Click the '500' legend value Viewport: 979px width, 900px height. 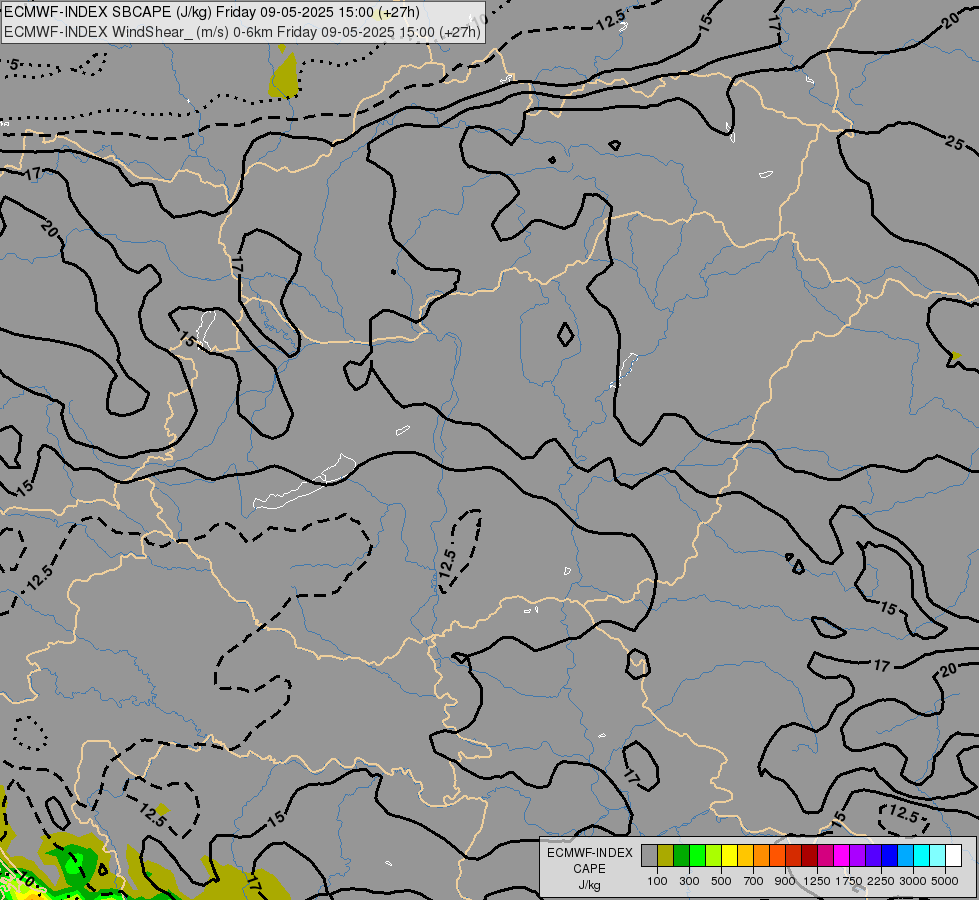tap(721, 881)
